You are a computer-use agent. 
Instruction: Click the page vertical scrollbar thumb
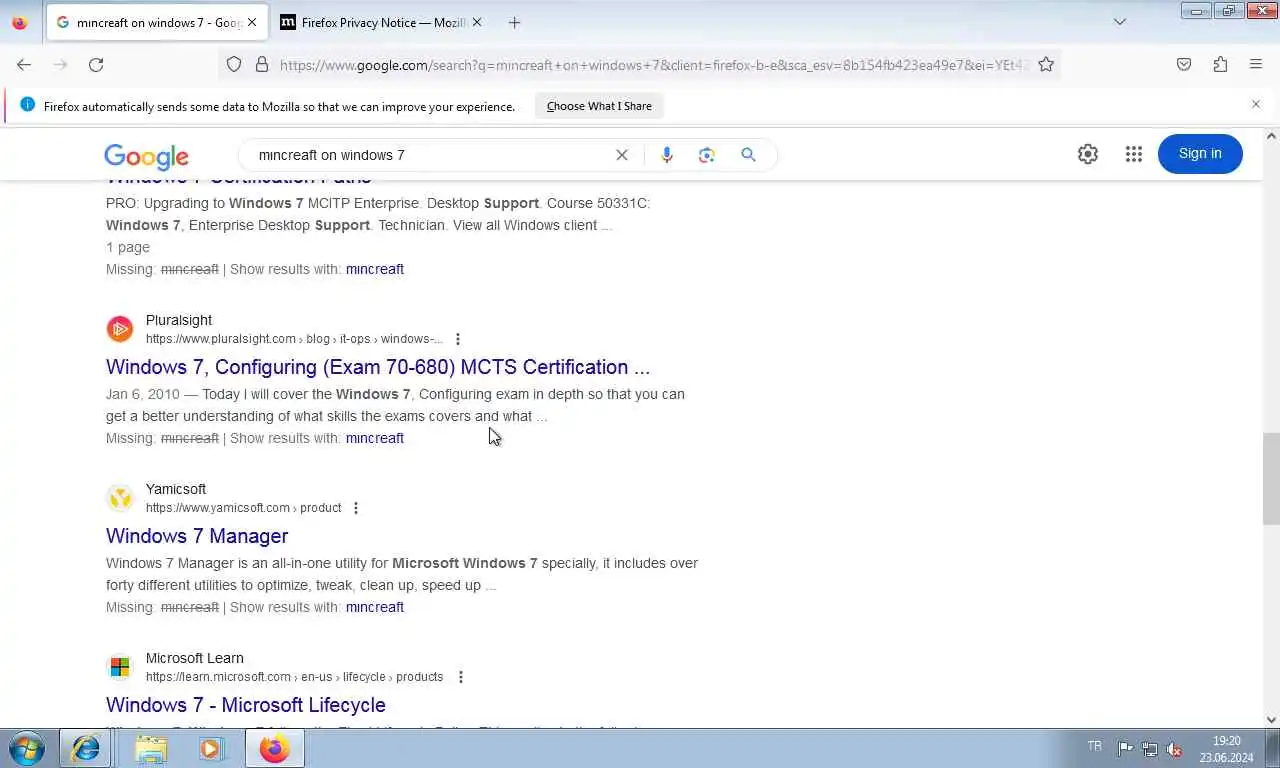(1271, 479)
